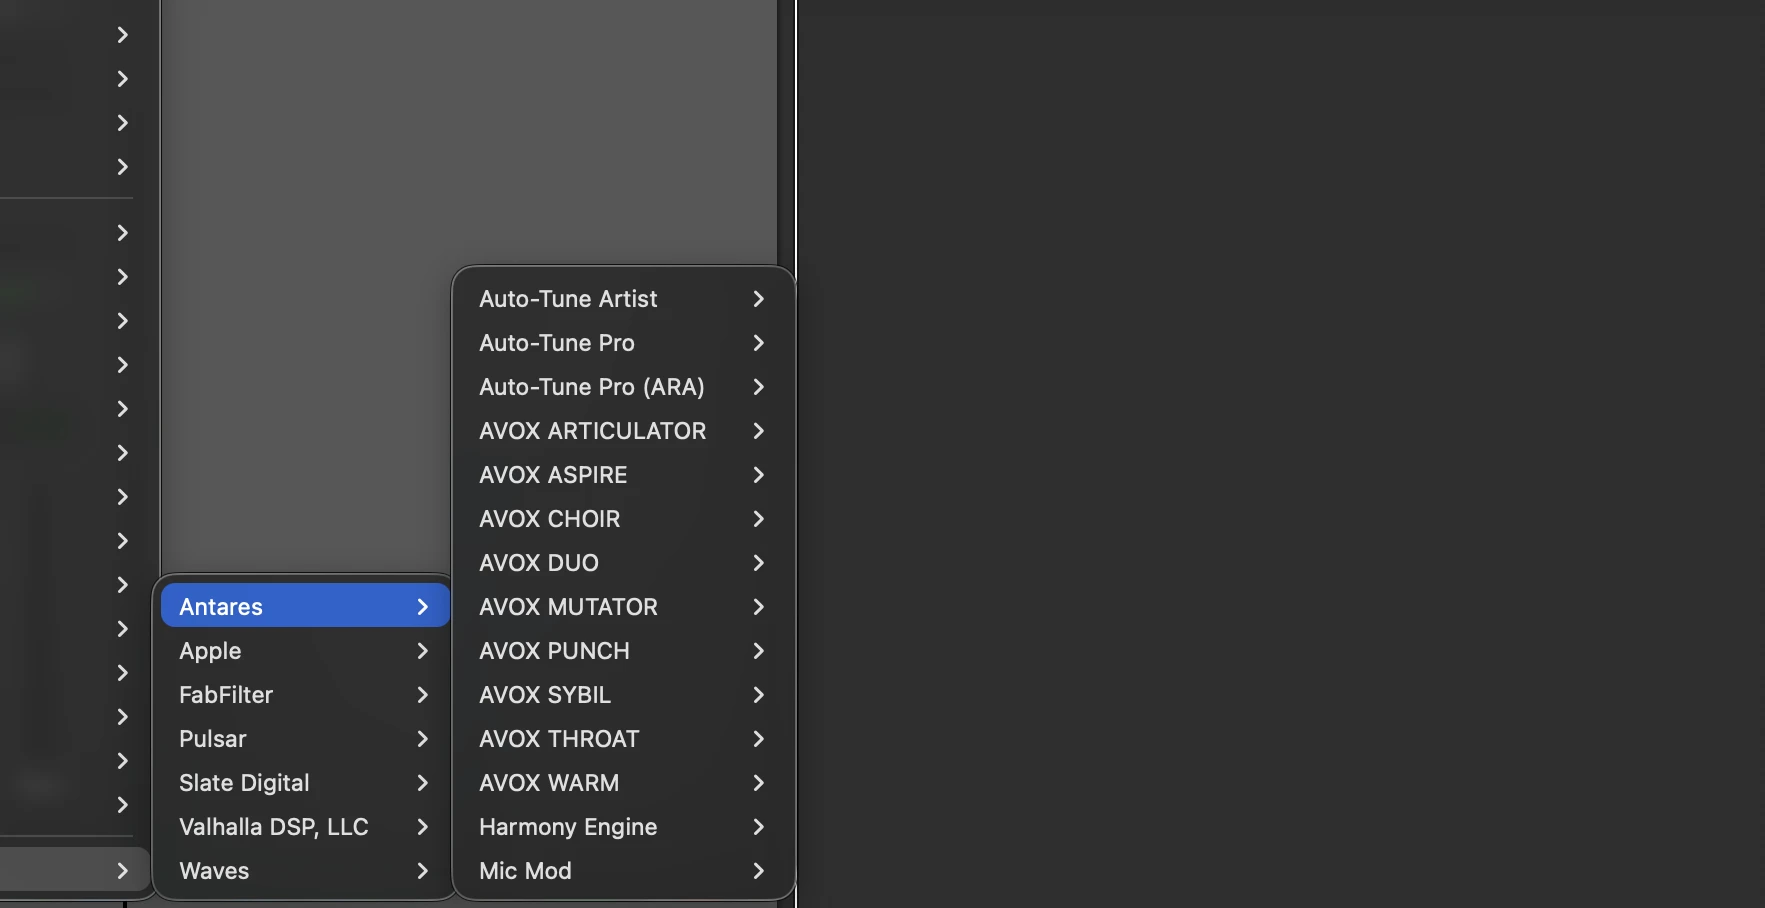This screenshot has width=1765, height=908.
Task: Open the Waves manufacturer submenu
Action: point(305,871)
